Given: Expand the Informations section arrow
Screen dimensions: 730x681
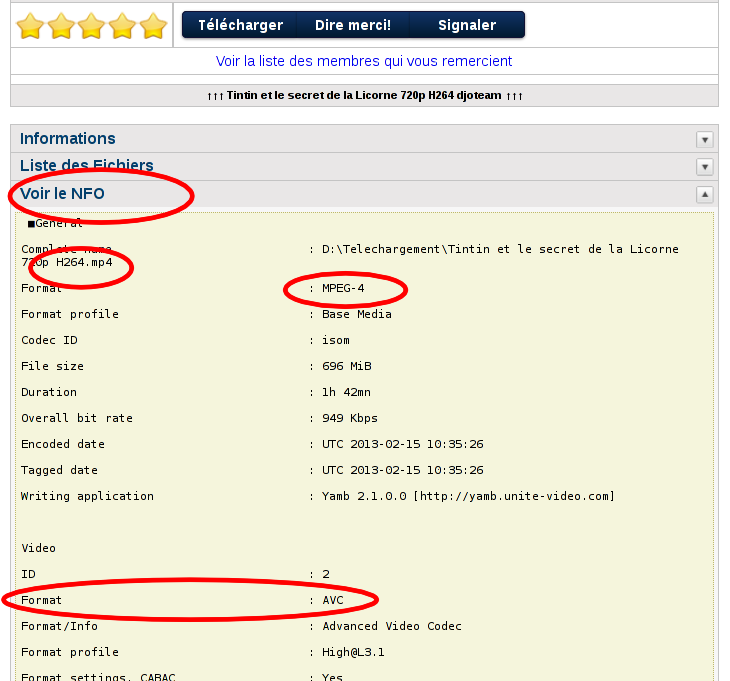Looking at the screenshot, I should (705, 139).
